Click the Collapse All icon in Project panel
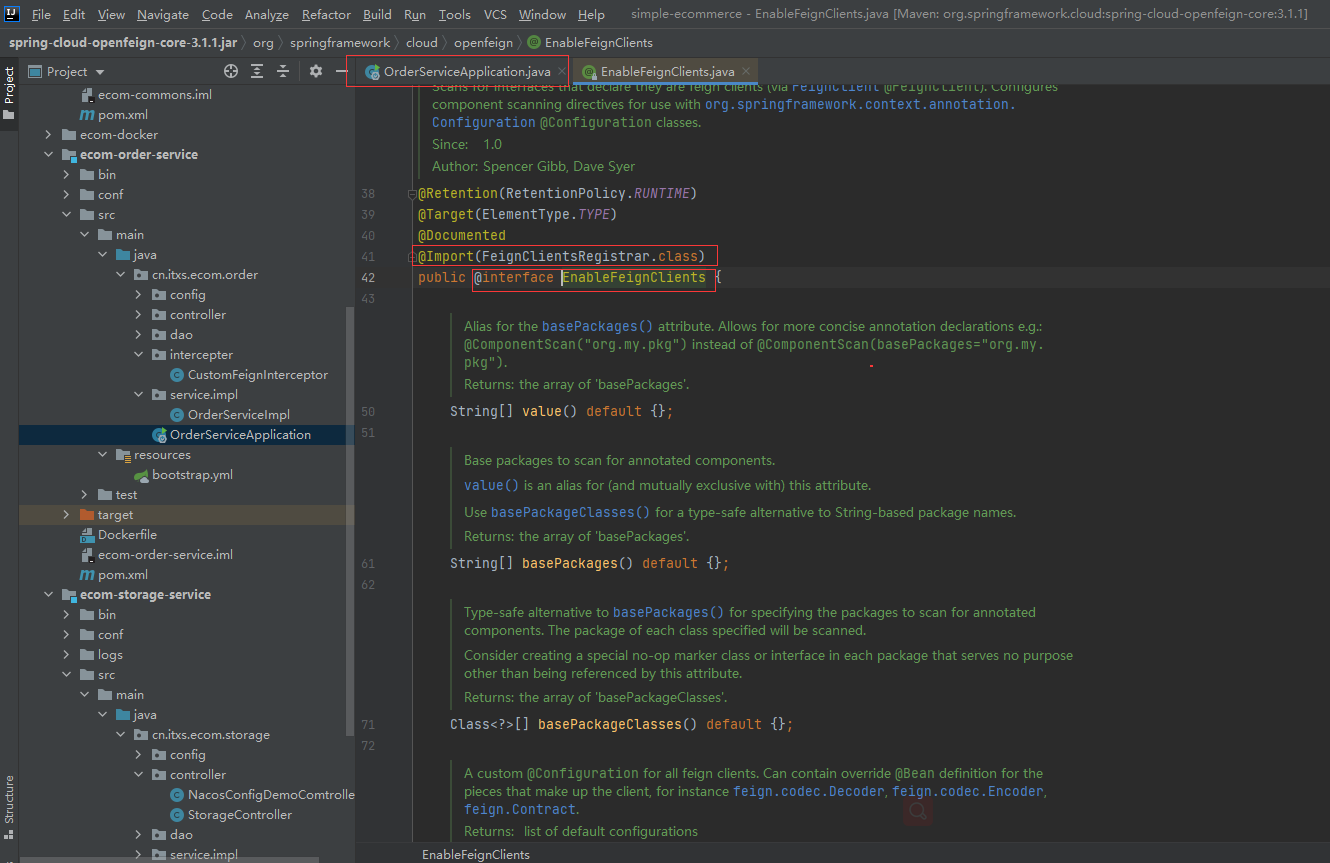This screenshot has height=863, width=1330. click(283, 71)
